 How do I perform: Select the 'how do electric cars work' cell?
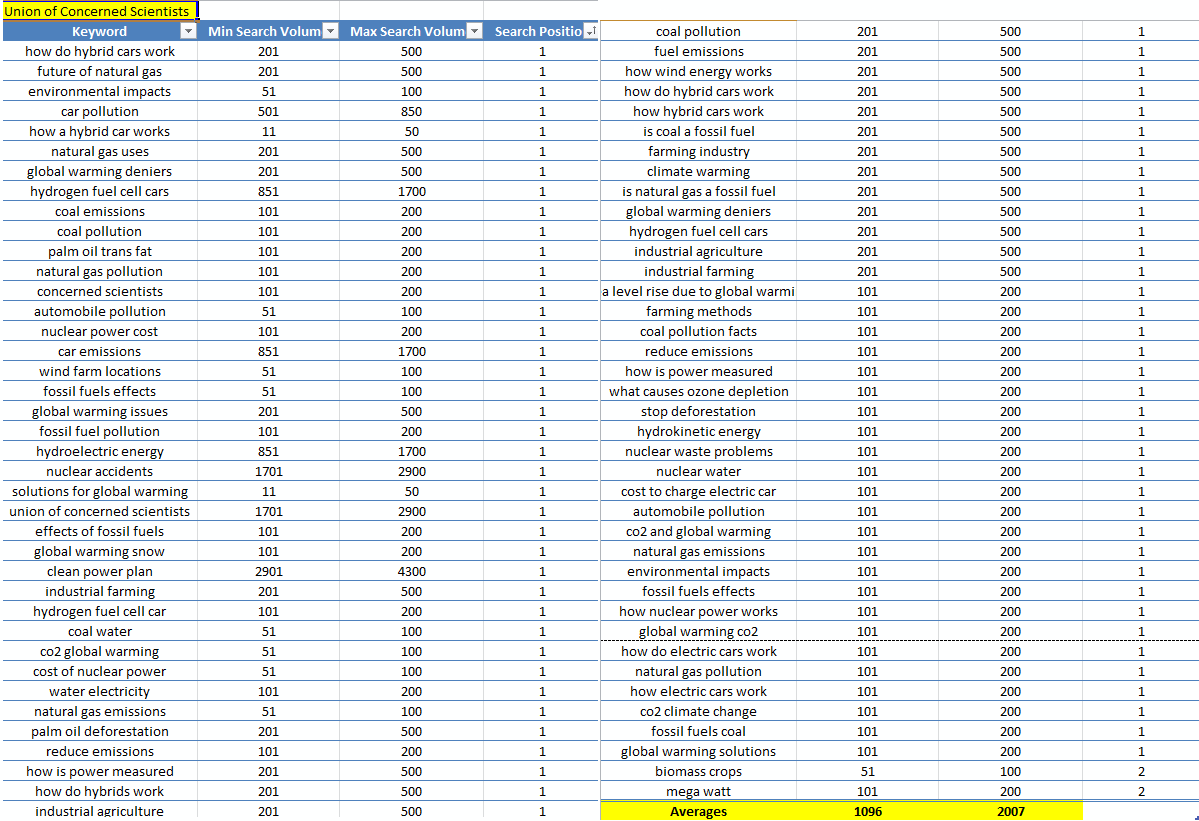point(698,651)
